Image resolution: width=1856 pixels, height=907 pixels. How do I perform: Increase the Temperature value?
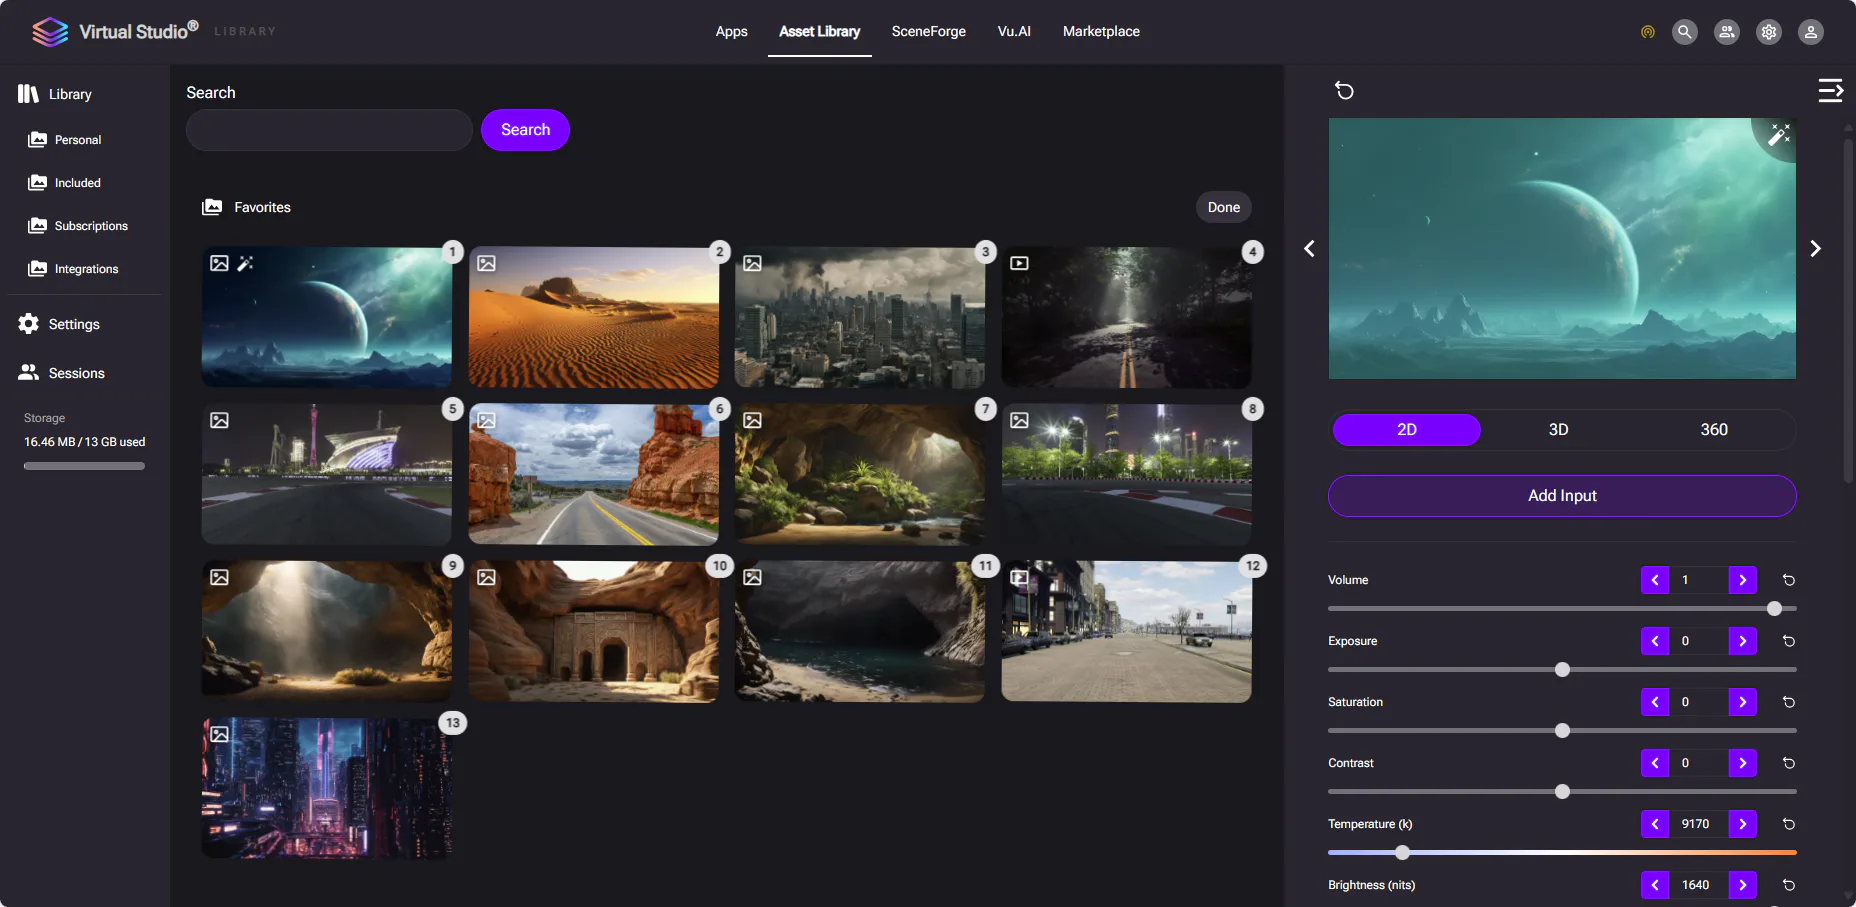pos(1743,824)
